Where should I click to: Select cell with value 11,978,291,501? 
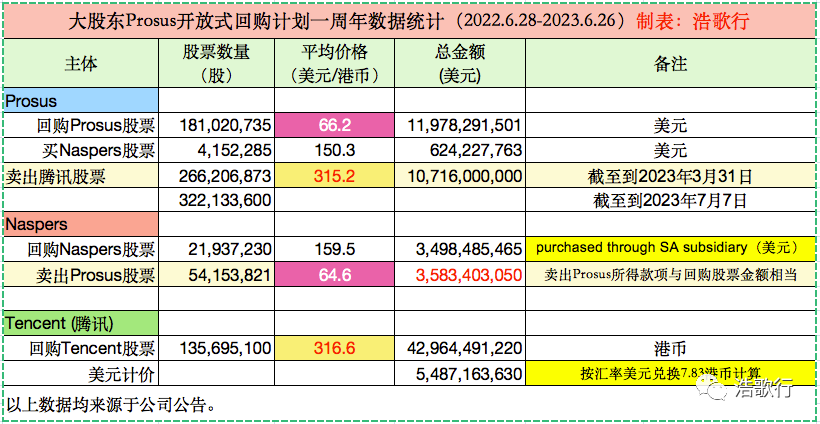[x=460, y=125]
